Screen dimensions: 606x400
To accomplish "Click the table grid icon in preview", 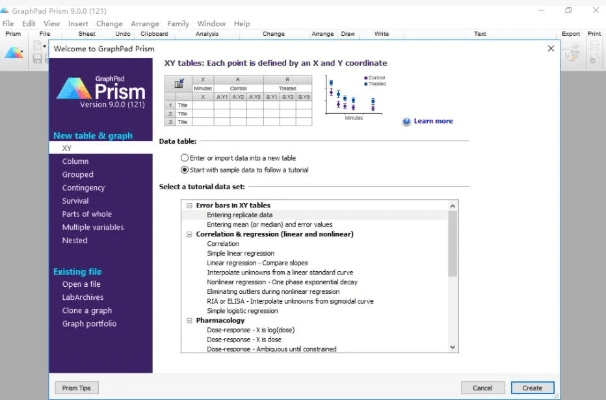I will click(177, 84).
